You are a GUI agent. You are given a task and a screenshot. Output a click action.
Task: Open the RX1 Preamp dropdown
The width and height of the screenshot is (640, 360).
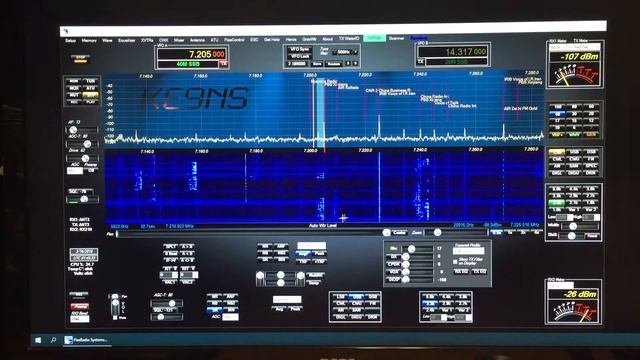click(x=91, y=171)
